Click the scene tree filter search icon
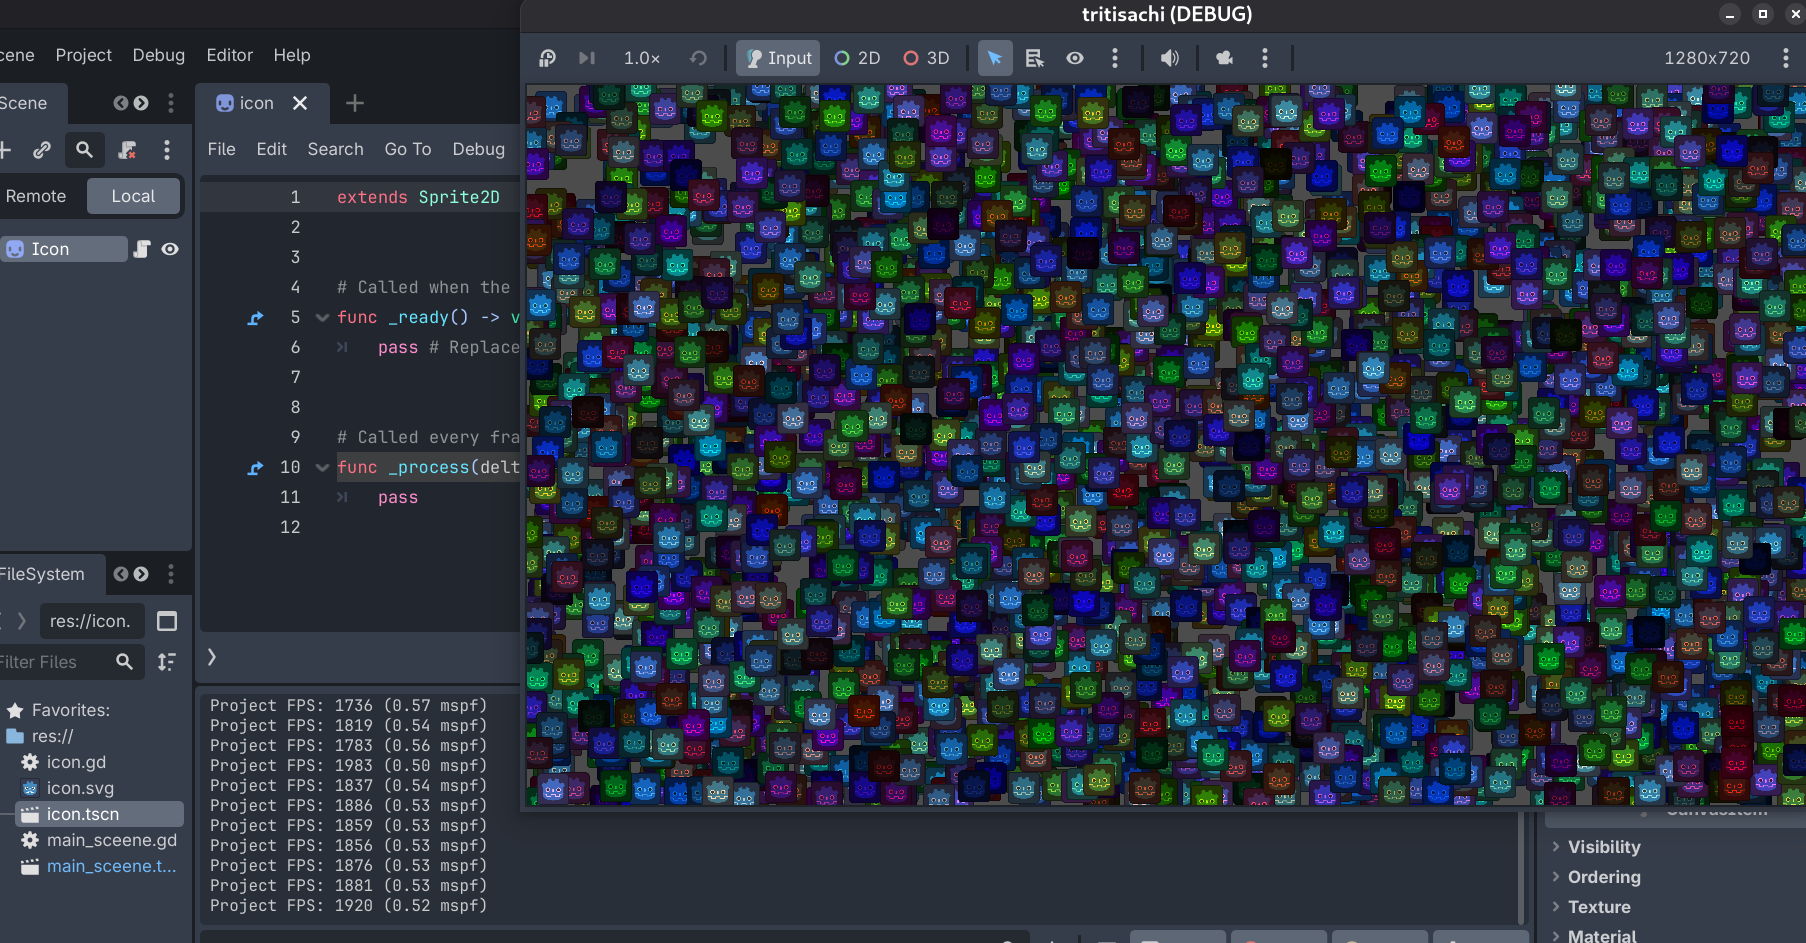This screenshot has height=943, width=1806. point(84,150)
